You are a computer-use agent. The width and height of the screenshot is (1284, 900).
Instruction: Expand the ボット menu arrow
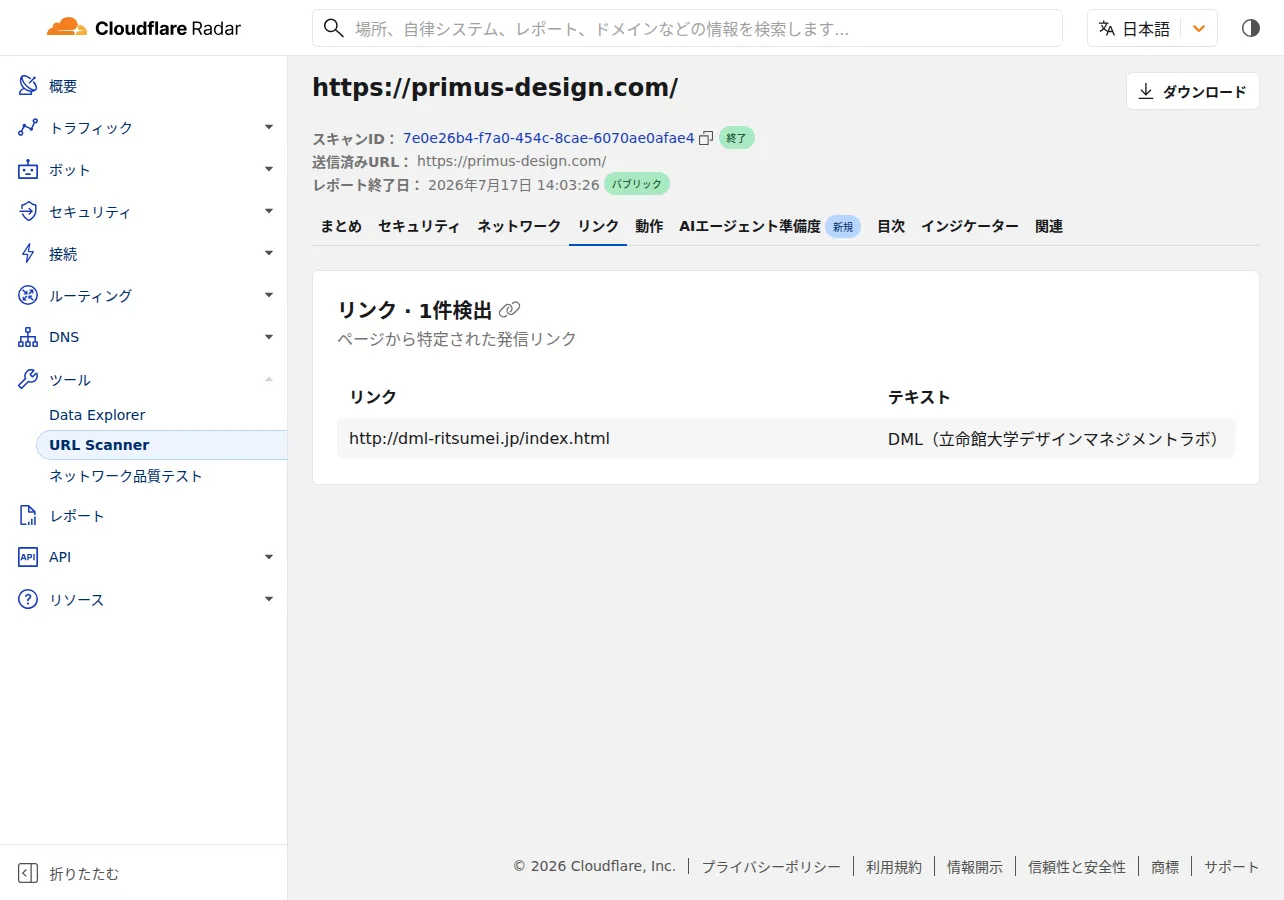(x=269, y=169)
